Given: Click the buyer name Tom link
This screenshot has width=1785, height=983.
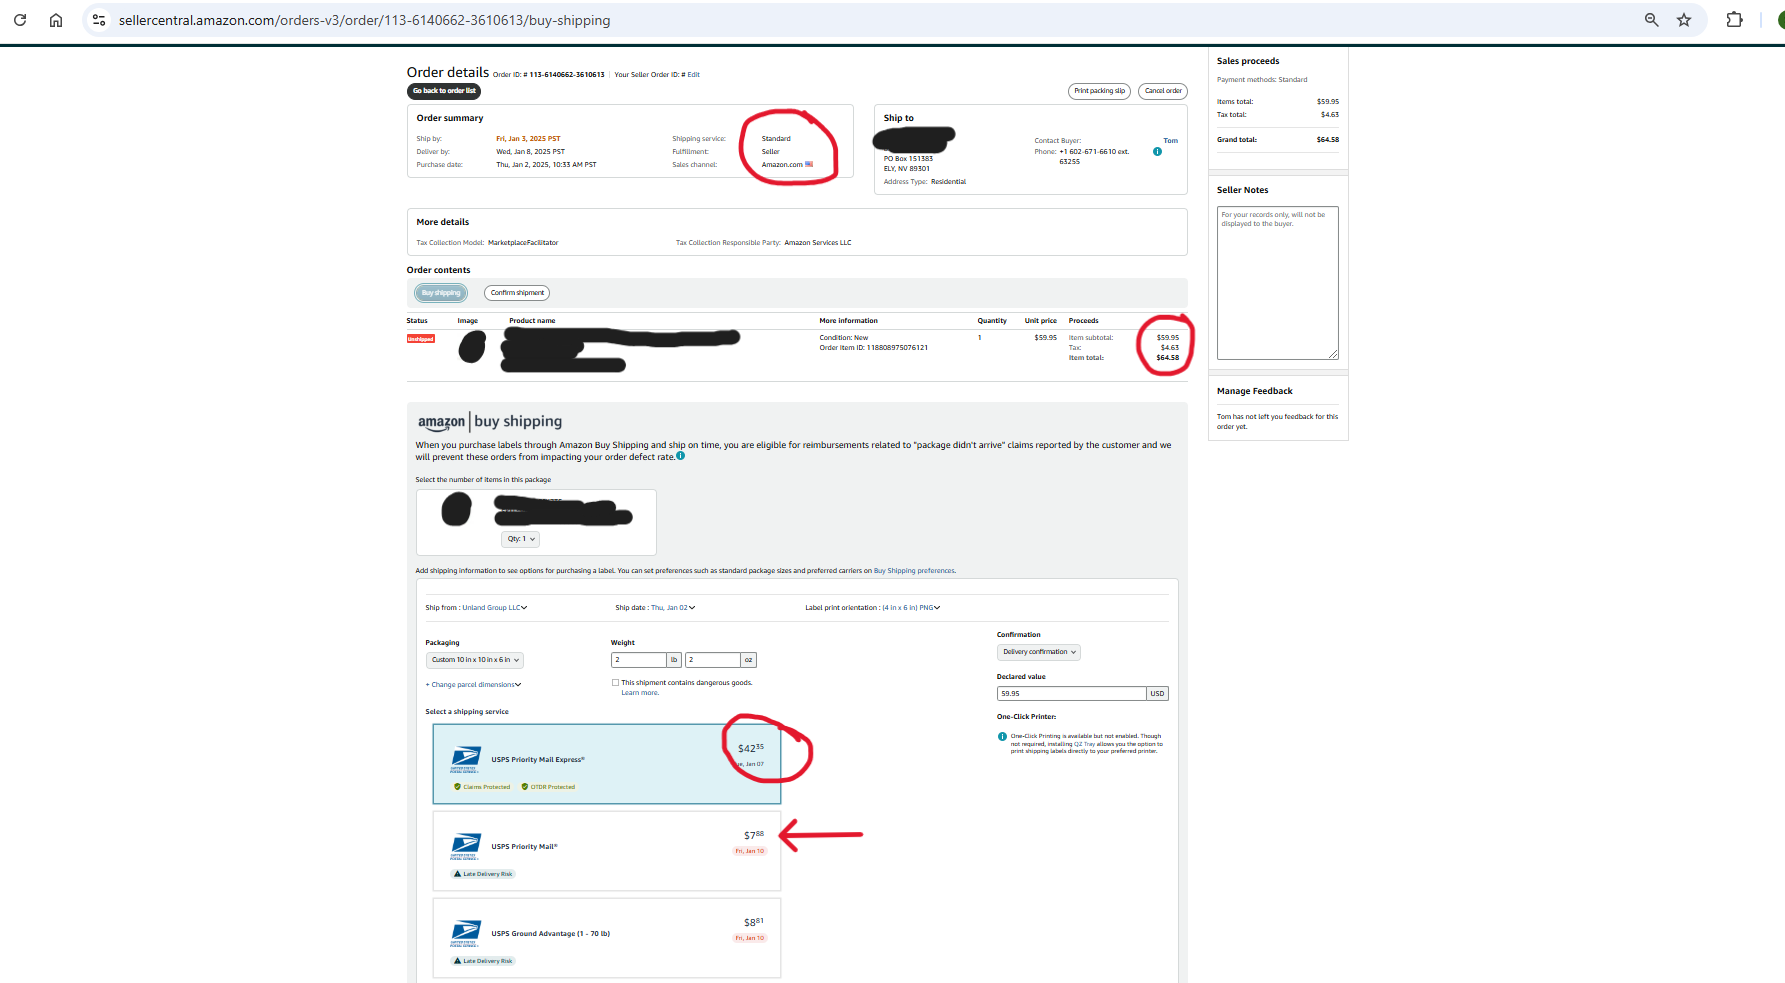Looking at the screenshot, I should [x=1170, y=141].
